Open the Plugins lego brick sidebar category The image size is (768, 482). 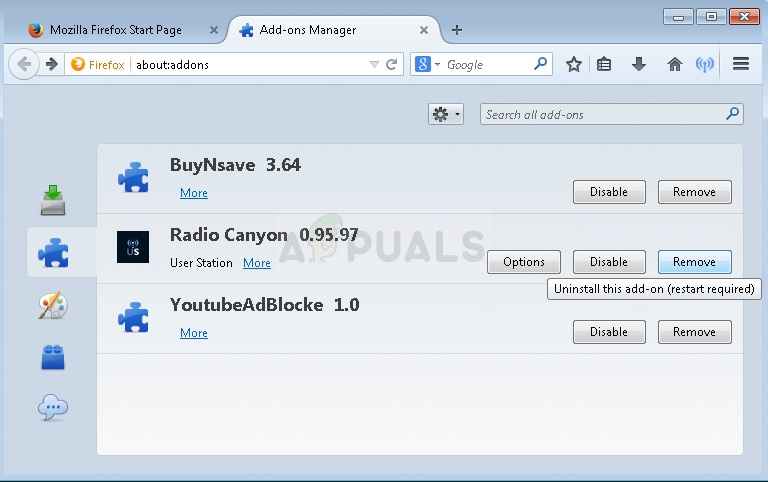click(x=53, y=357)
